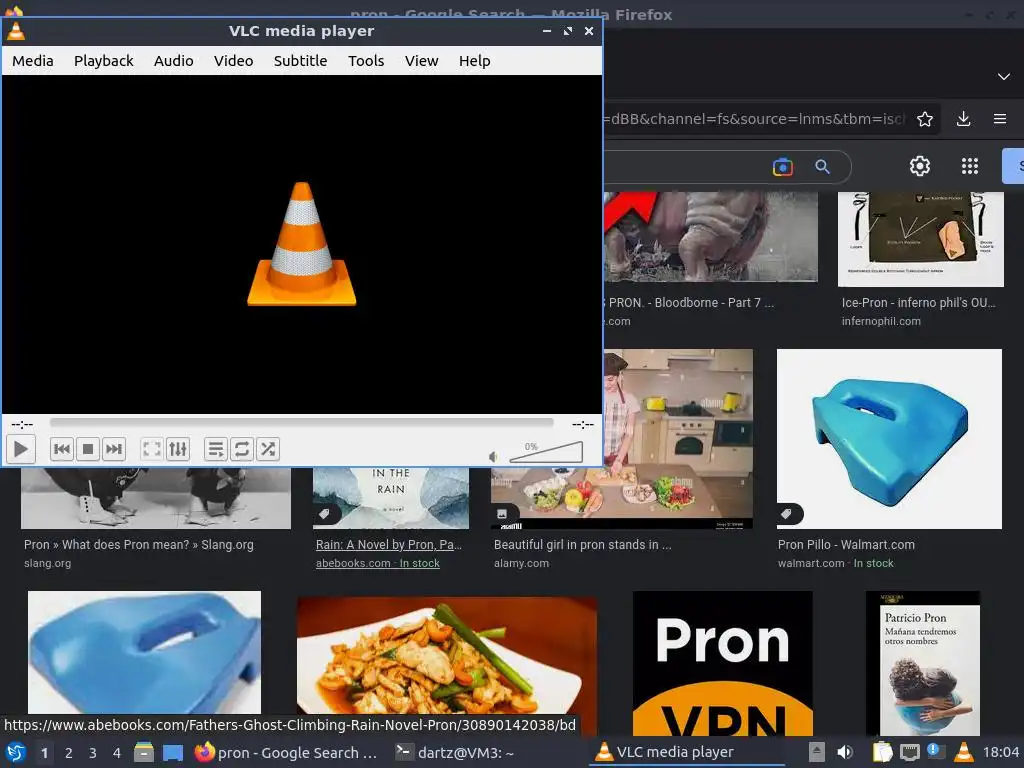Image resolution: width=1024 pixels, height=768 pixels.
Task: Switch to workspace 4
Action: pos(117,753)
